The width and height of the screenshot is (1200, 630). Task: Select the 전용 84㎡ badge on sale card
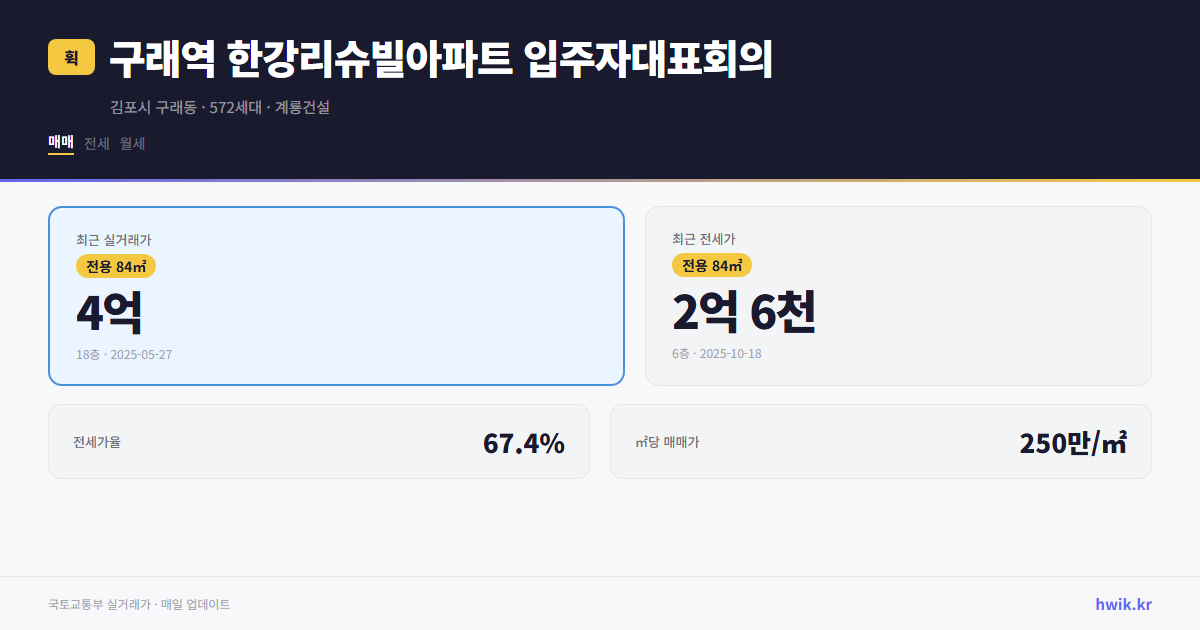pyautogui.click(x=113, y=266)
